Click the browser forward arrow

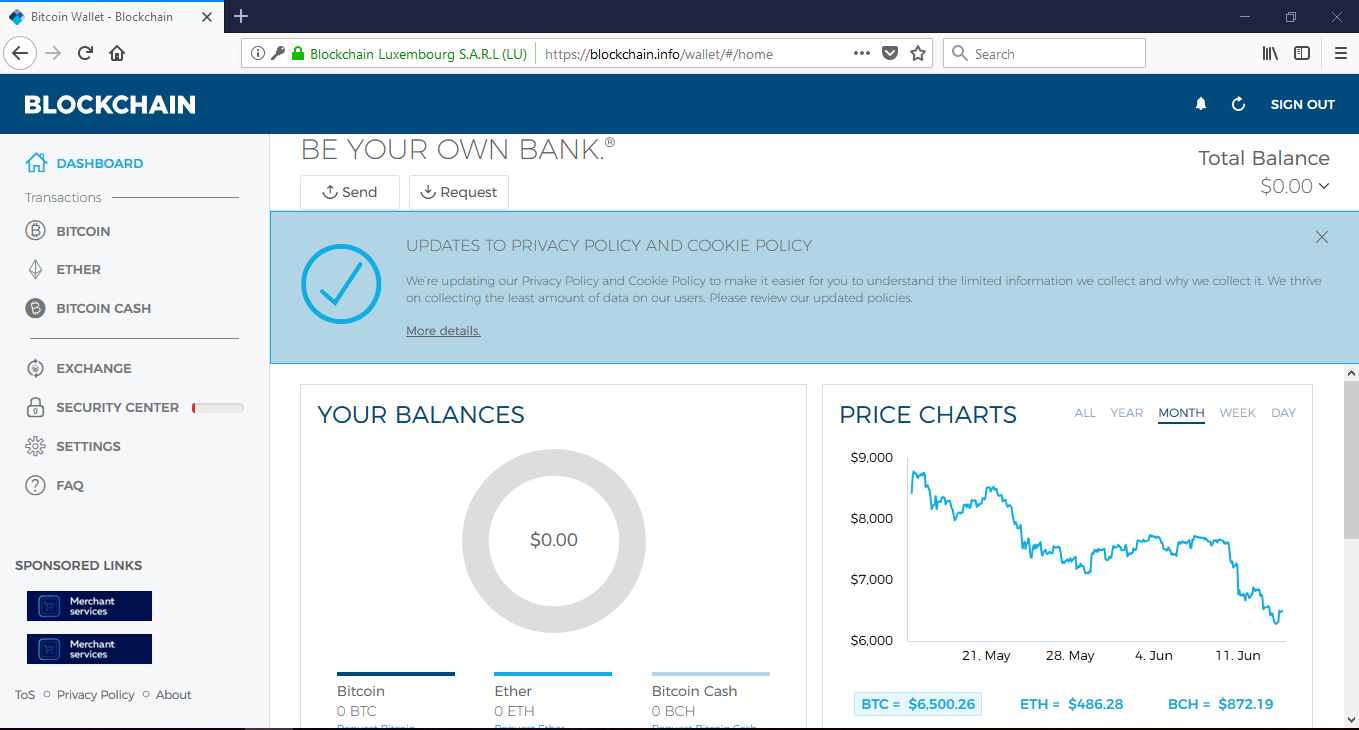click(53, 54)
